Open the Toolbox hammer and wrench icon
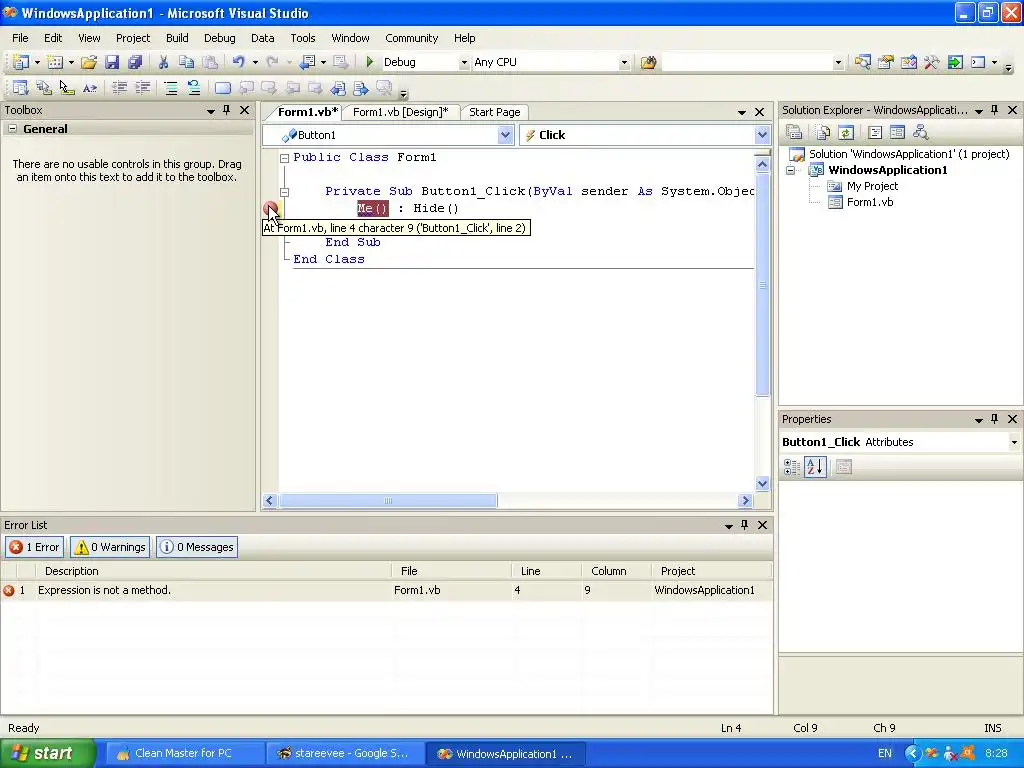 (932, 62)
